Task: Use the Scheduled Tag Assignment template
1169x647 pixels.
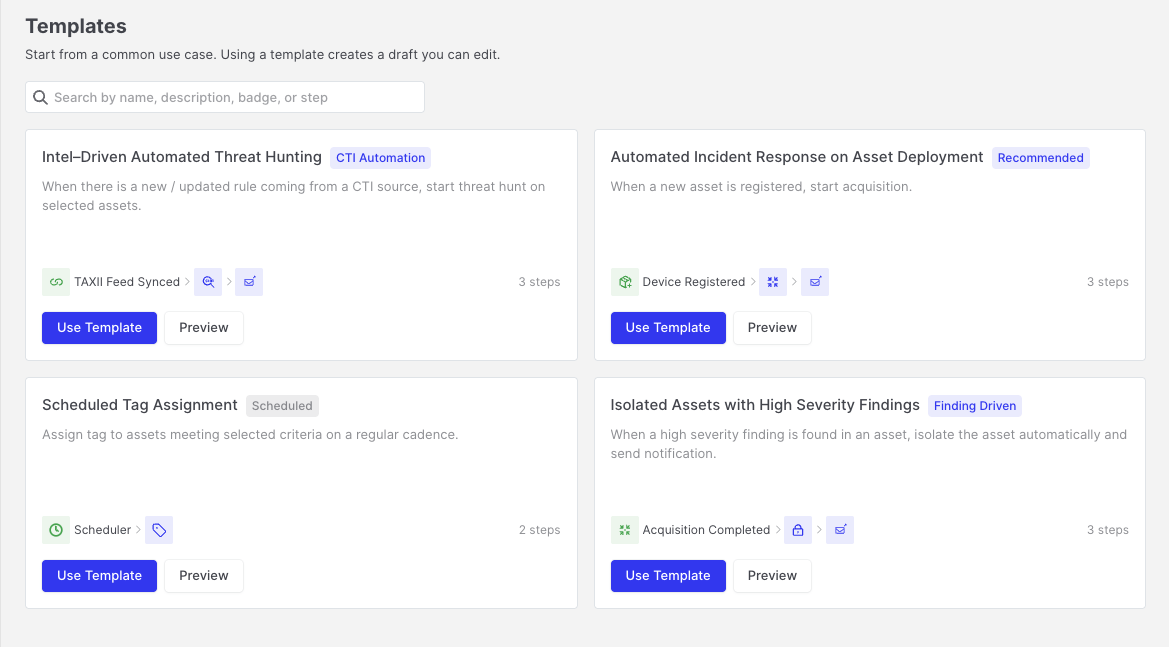Action: [x=99, y=576]
